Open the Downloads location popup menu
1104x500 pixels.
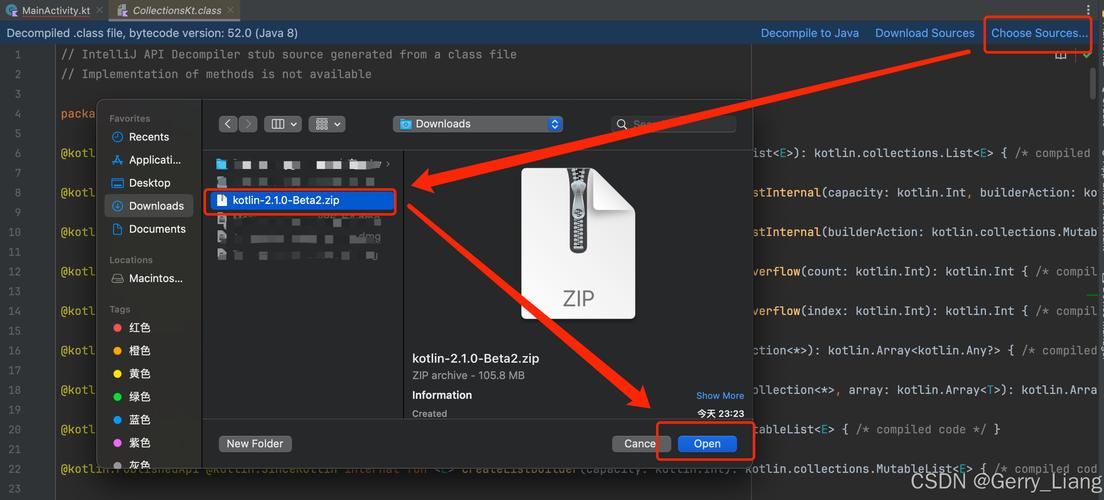(478, 124)
